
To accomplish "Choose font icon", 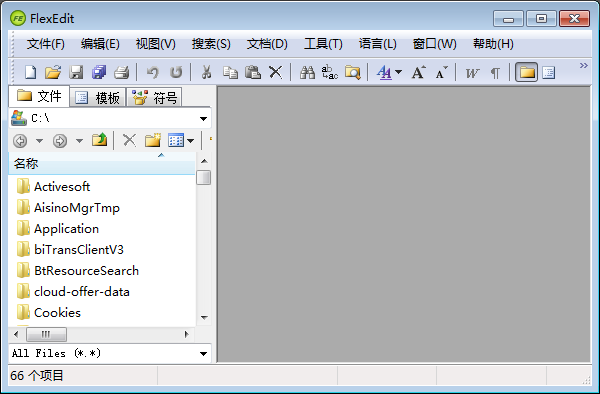I will coord(385,72).
